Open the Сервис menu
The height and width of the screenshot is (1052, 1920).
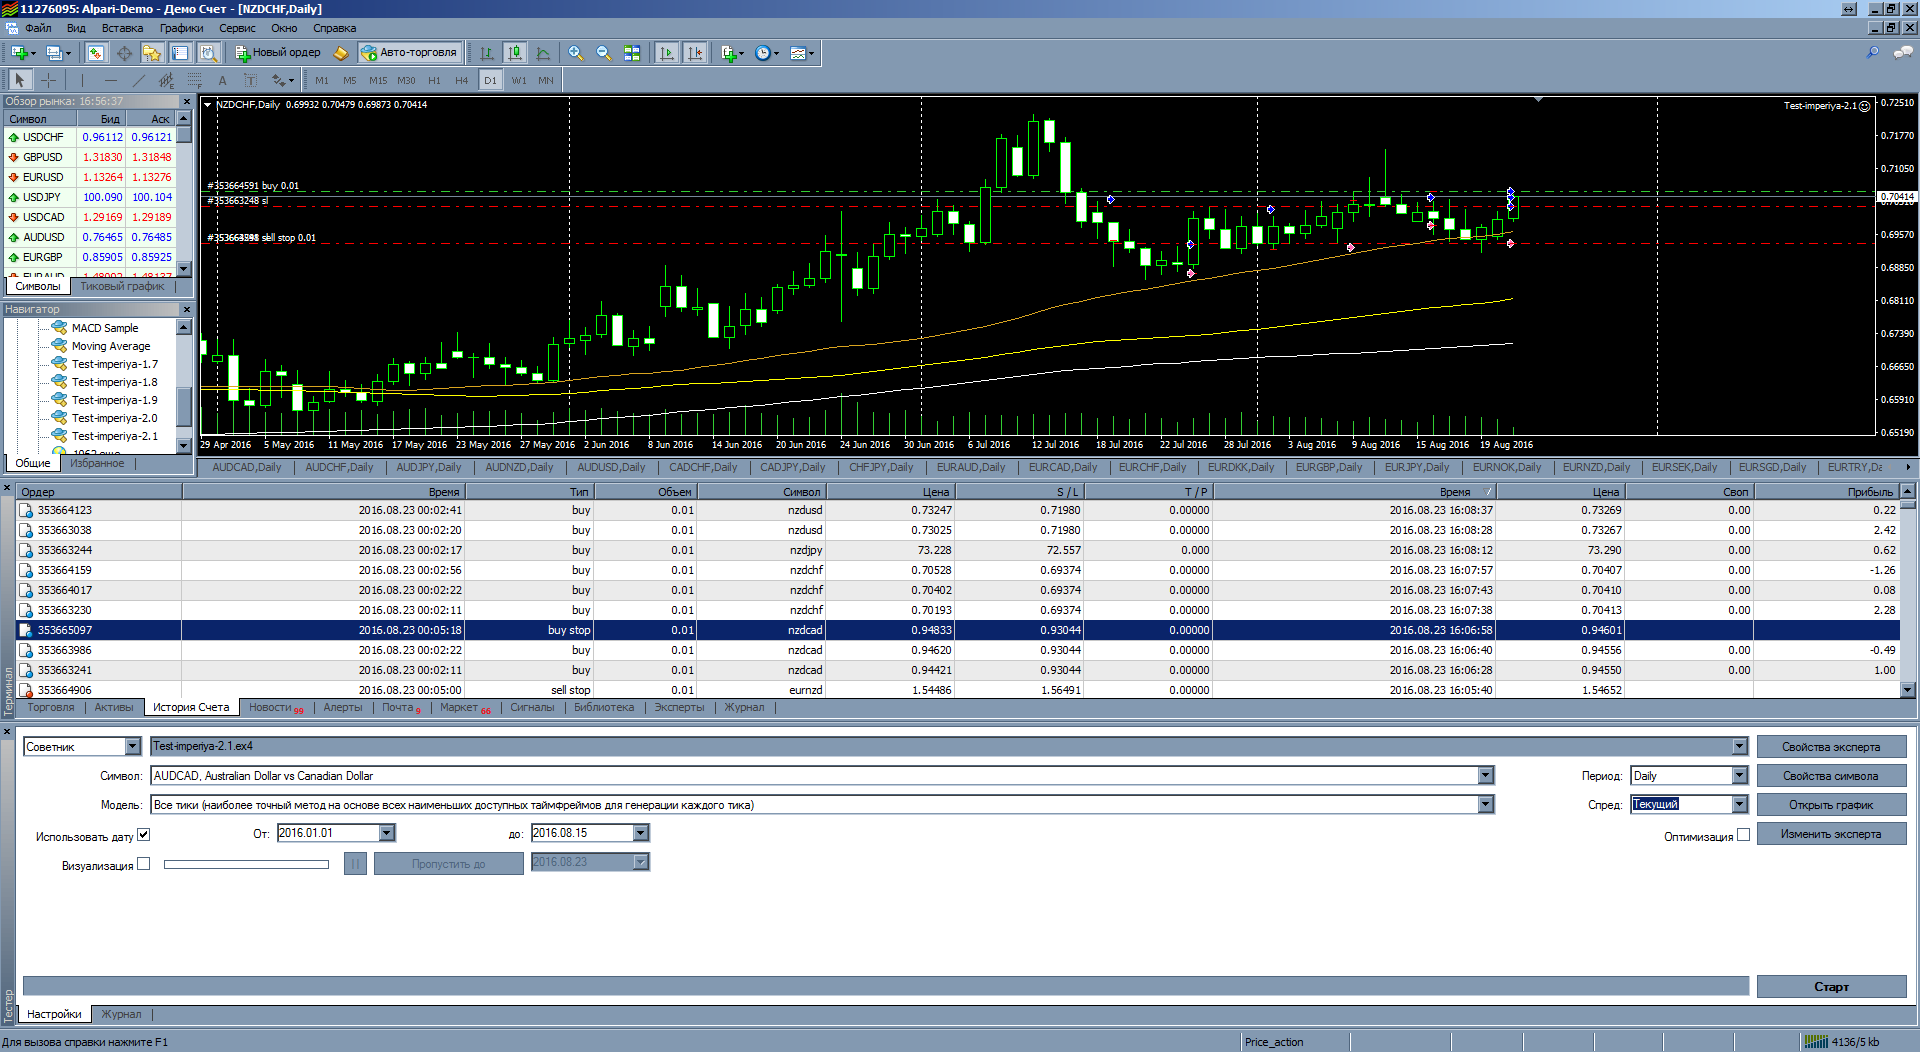point(237,28)
